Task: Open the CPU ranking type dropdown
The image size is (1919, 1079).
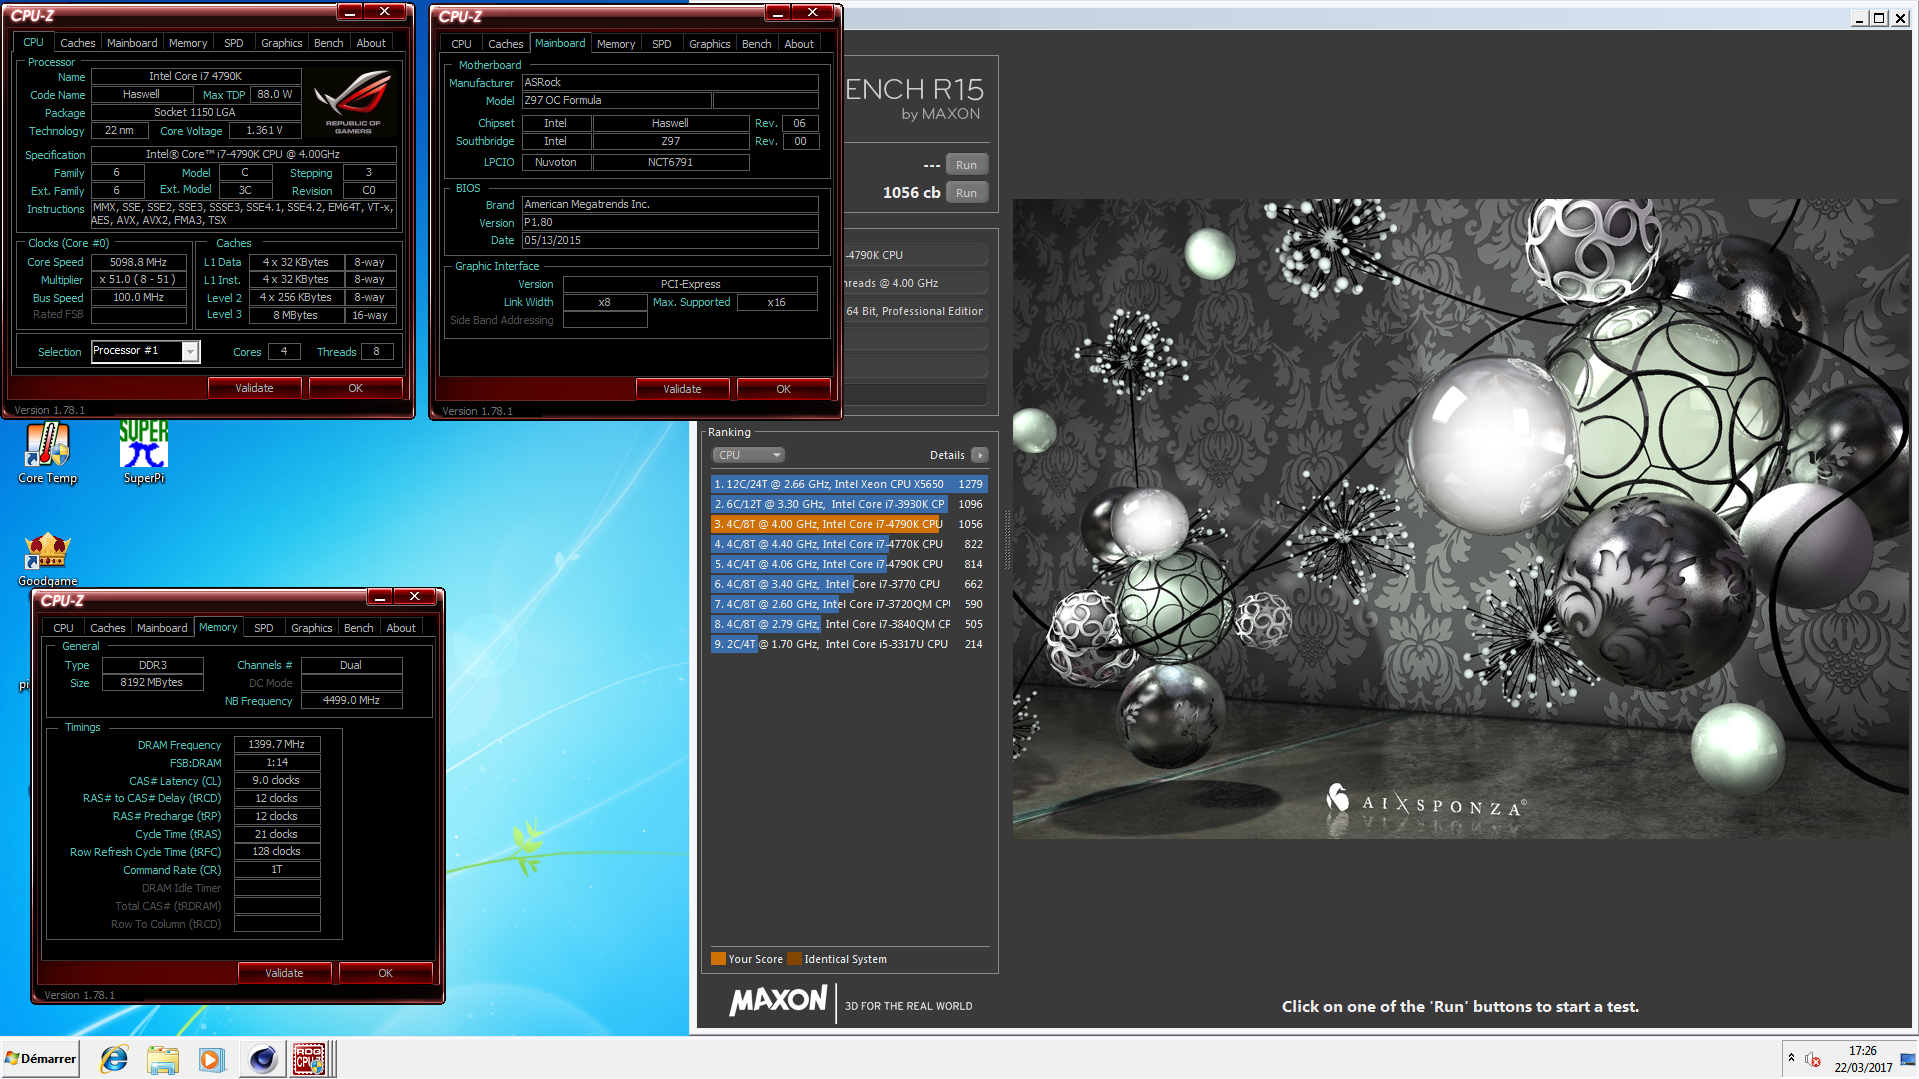Action: pos(748,455)
